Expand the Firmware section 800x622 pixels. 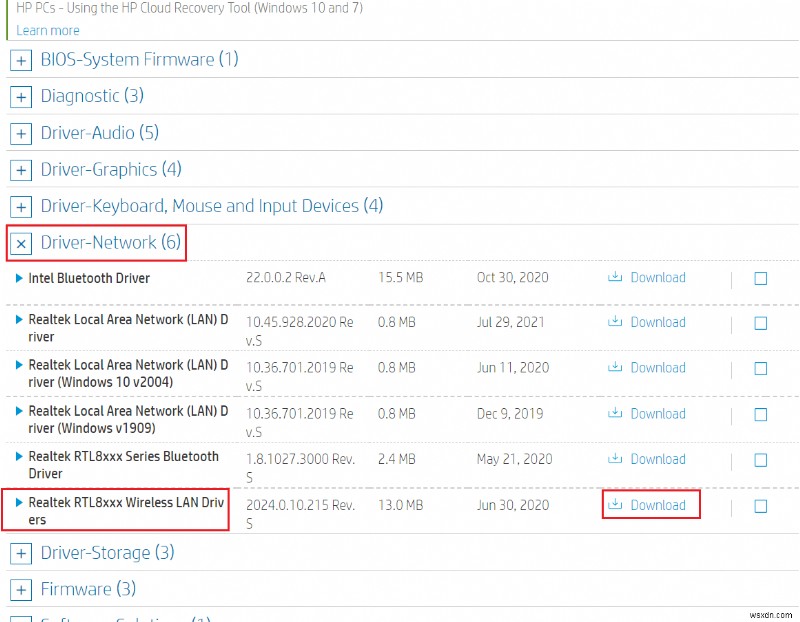tap(21, 589)
